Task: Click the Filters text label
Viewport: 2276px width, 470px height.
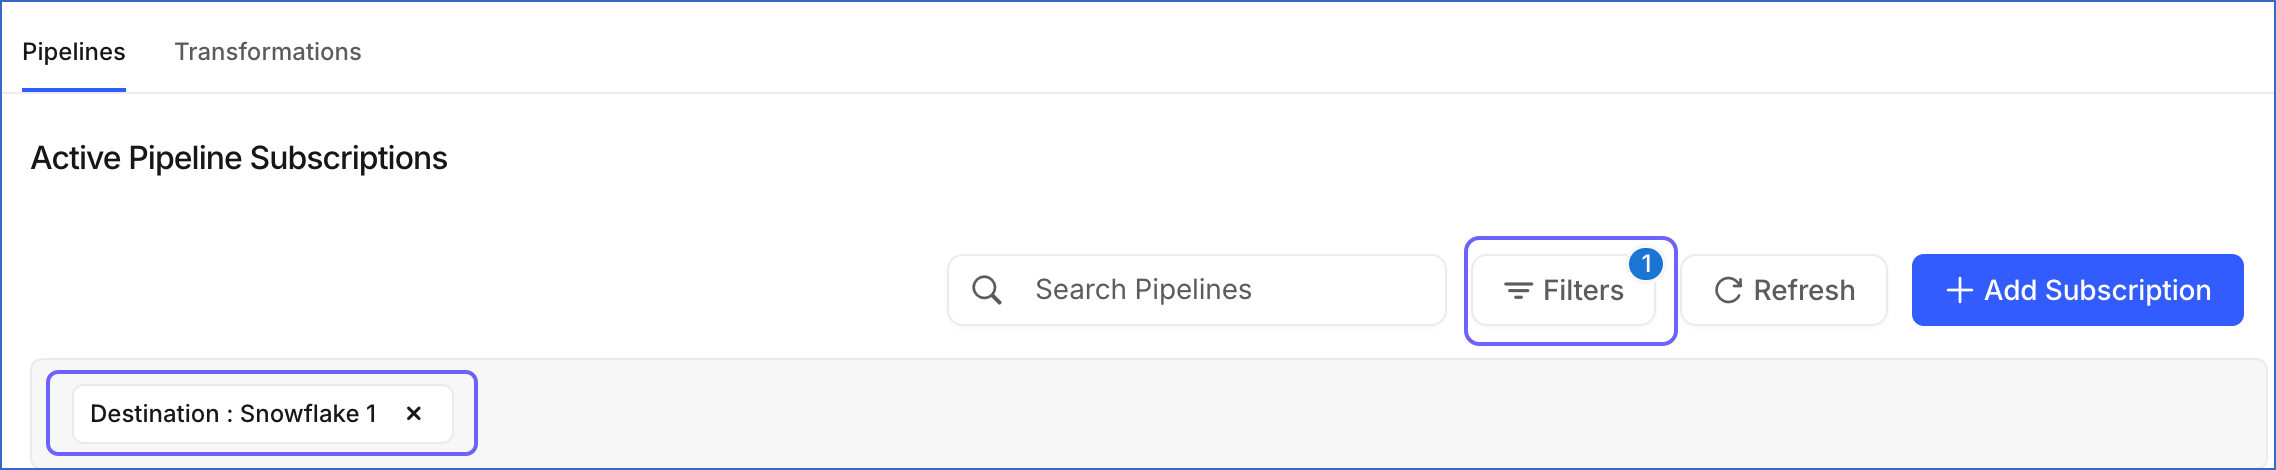Action: 1583,291
